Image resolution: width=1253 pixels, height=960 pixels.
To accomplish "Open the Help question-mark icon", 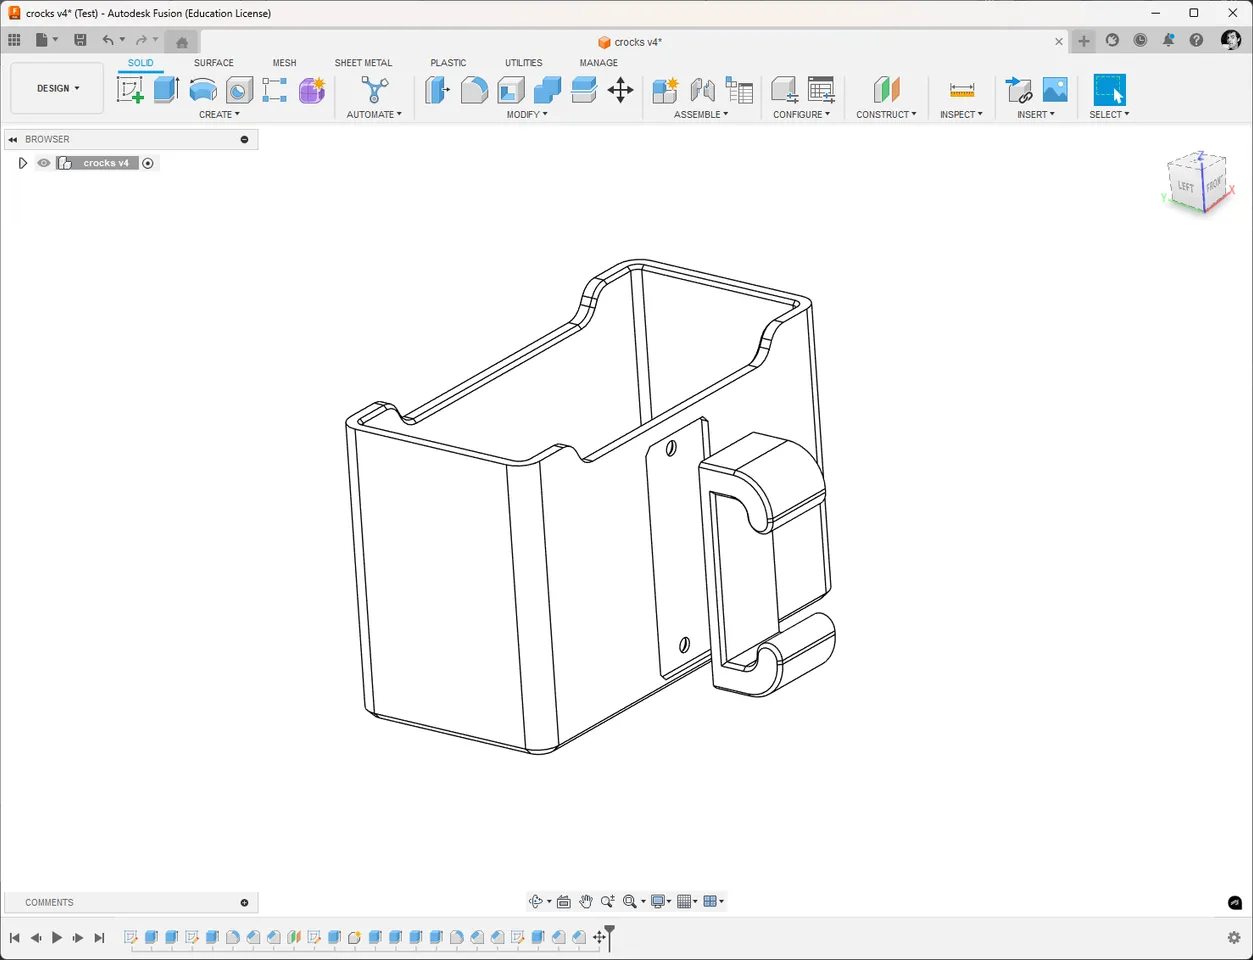I will [1196, 40].
